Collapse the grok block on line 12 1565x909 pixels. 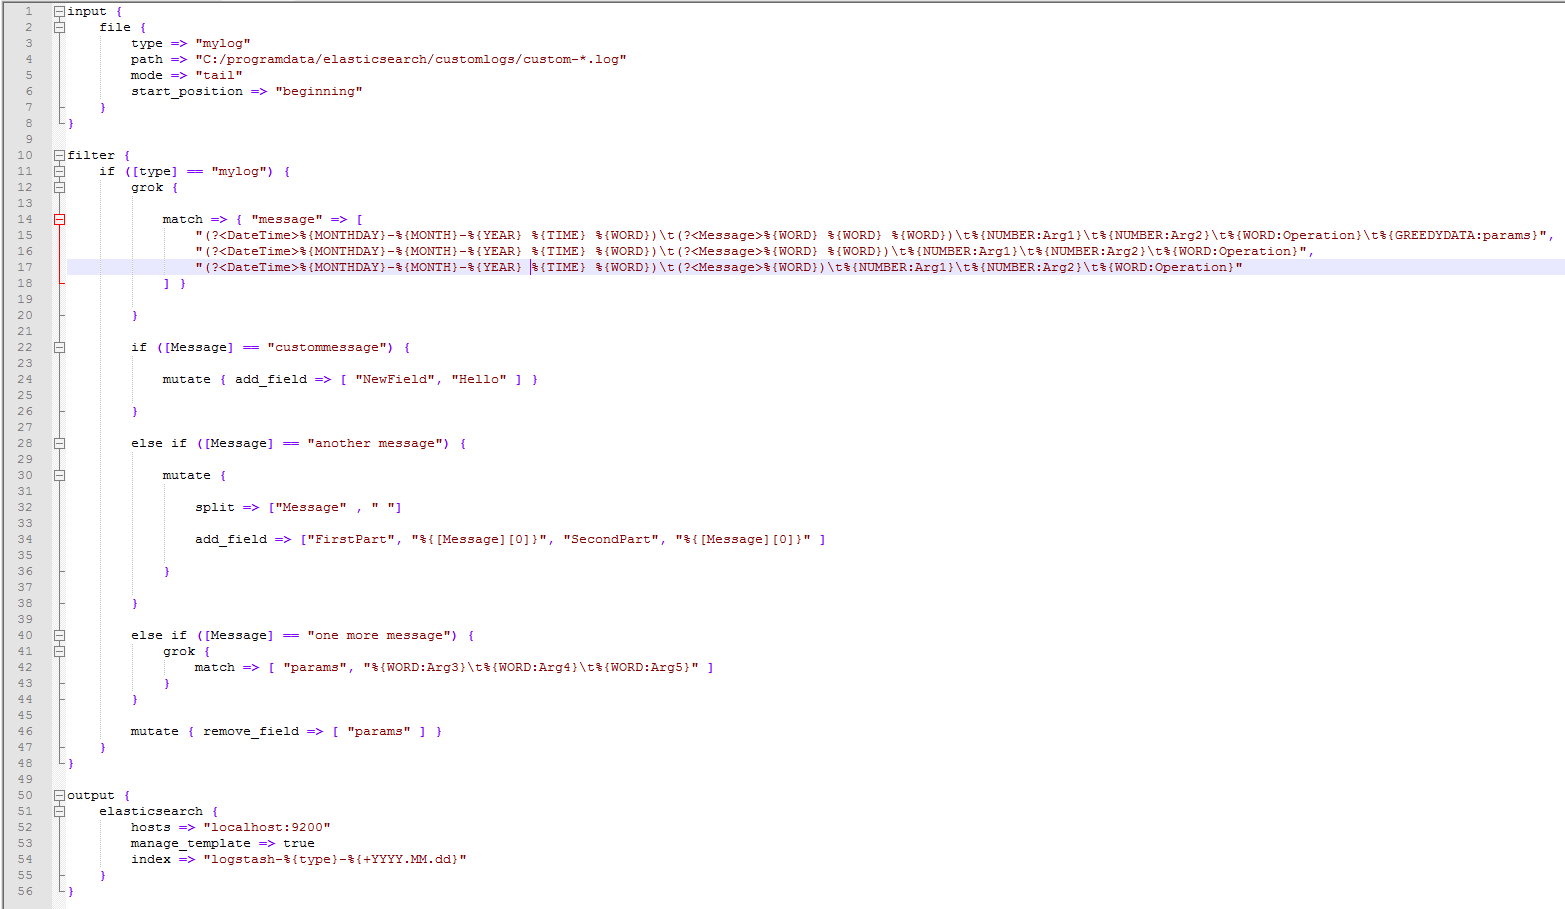[59, 187]
